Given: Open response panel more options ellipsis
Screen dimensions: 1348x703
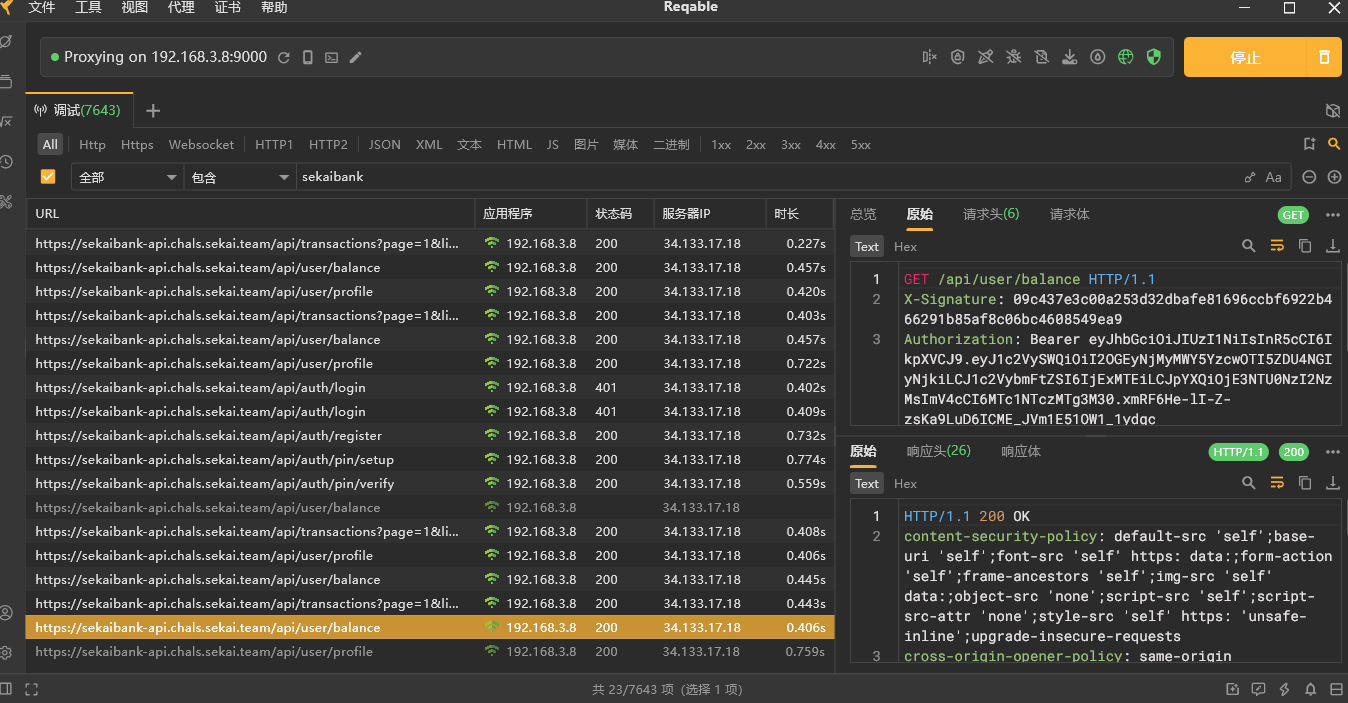Looking at the screenshot, I should tap(1332, 451).
